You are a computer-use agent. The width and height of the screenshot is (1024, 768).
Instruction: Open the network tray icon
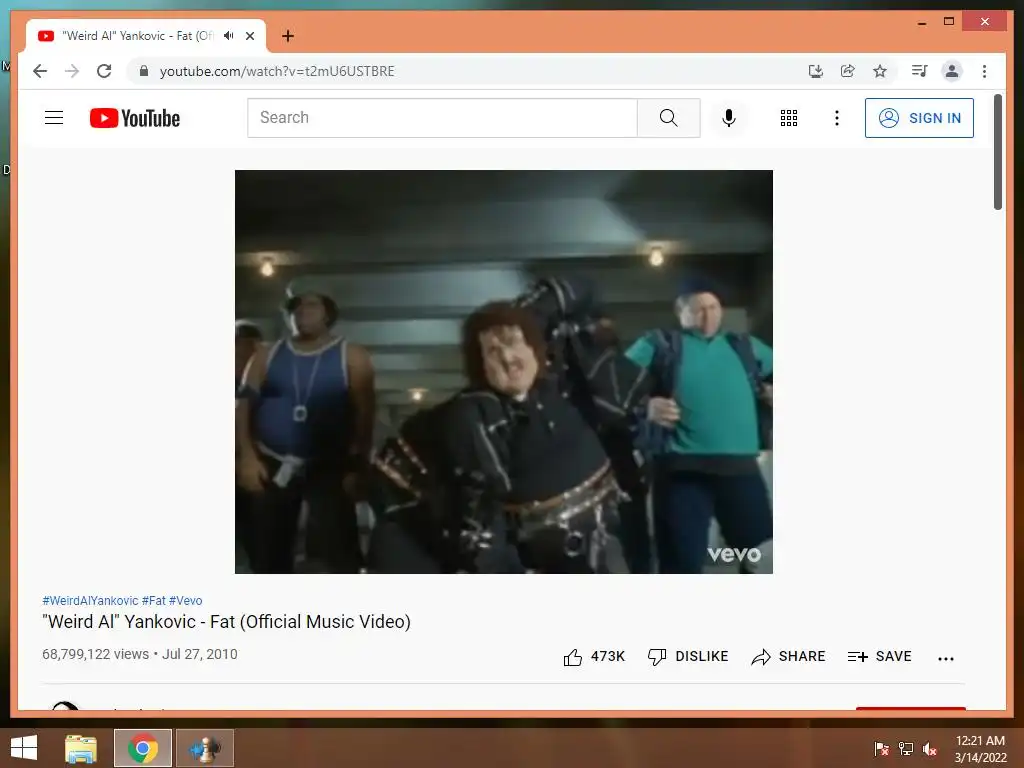906,749
